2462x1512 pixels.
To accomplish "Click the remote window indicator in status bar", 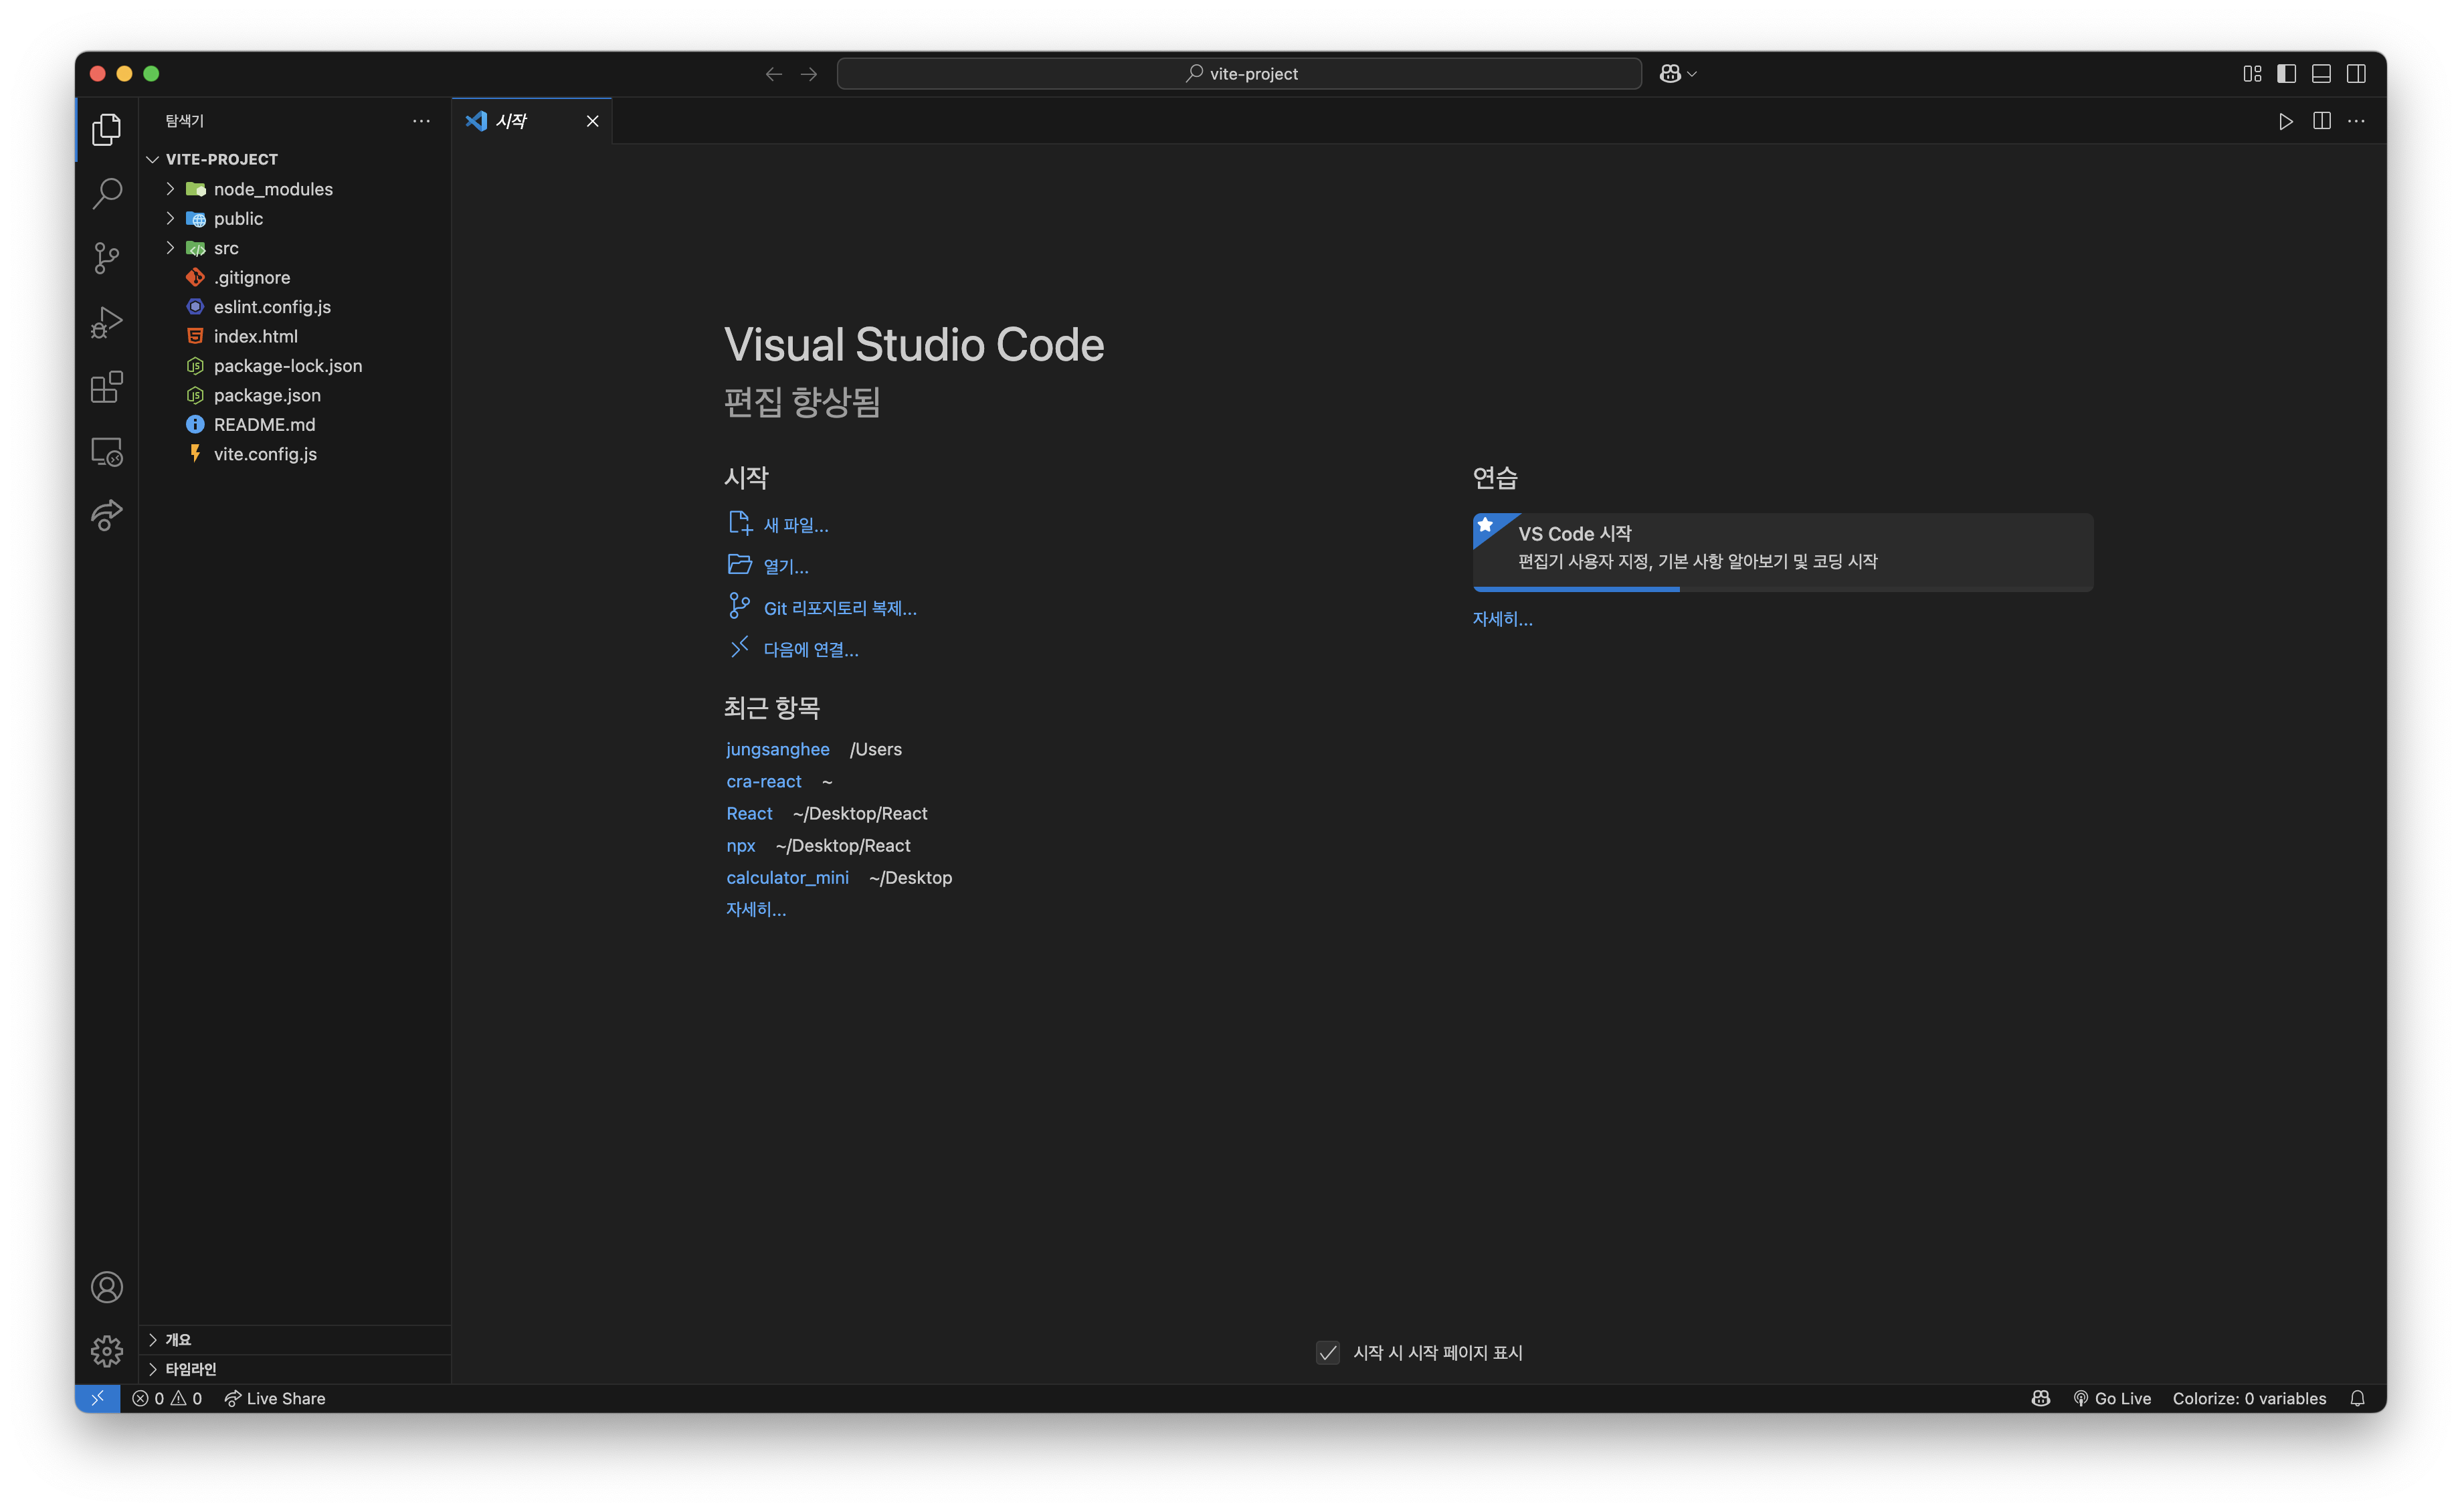I will (x=98, y=1398).
